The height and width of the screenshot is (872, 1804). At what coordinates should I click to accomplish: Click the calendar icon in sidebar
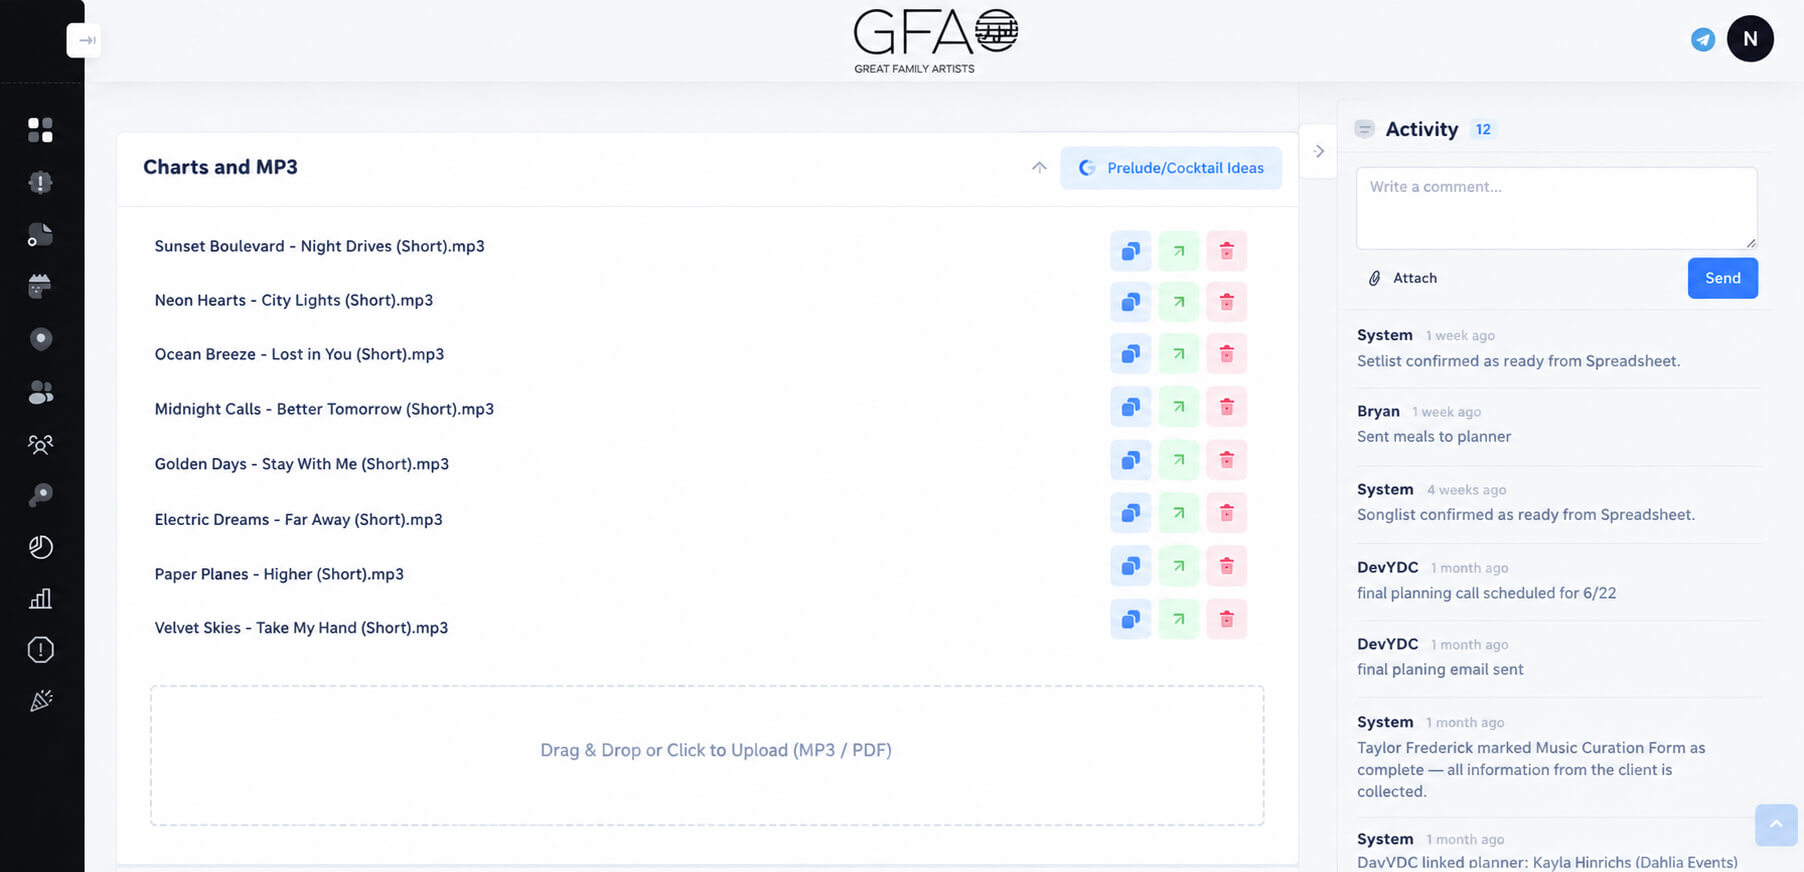point(40,286)
